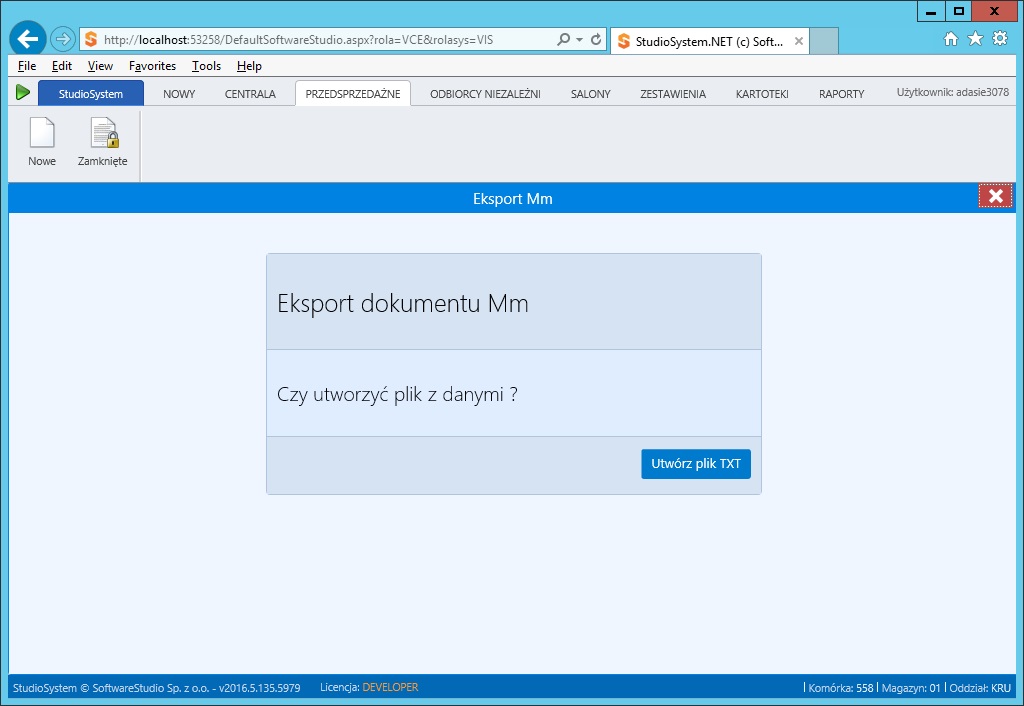Switch to the CENTRALA tab

pos(250,93)
